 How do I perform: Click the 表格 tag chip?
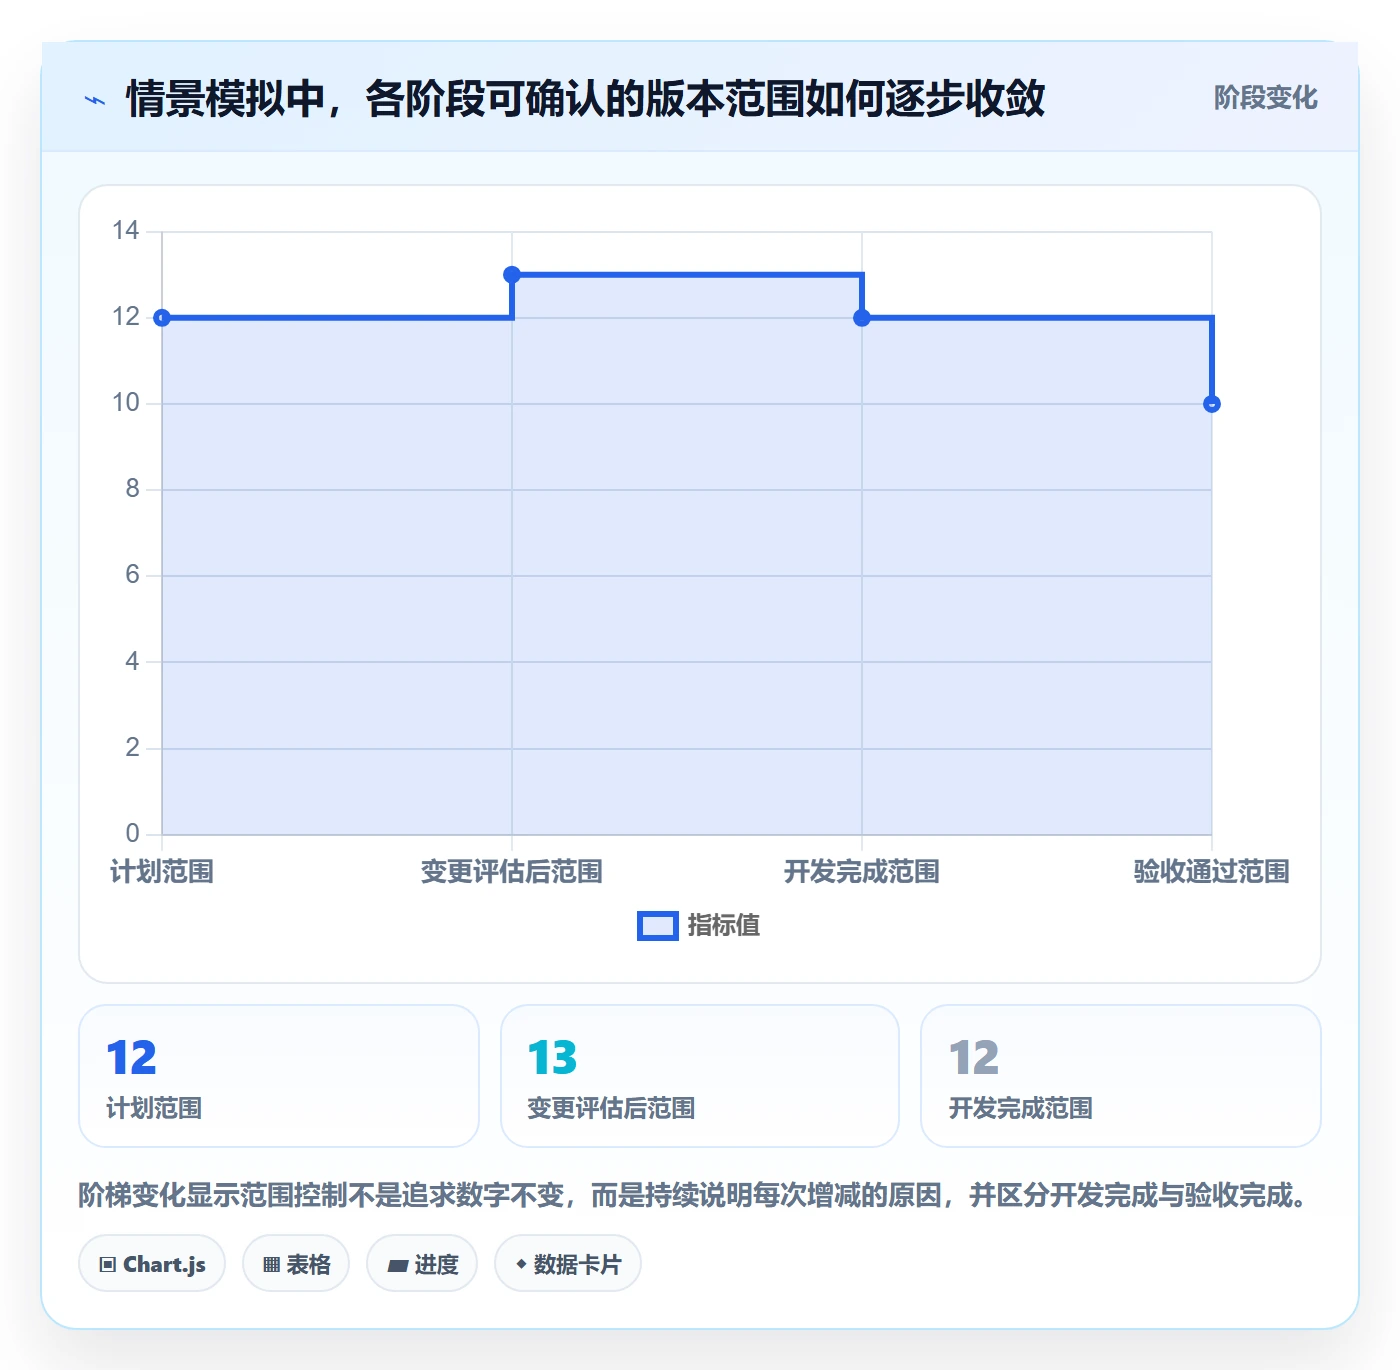tap(296, 1264)
